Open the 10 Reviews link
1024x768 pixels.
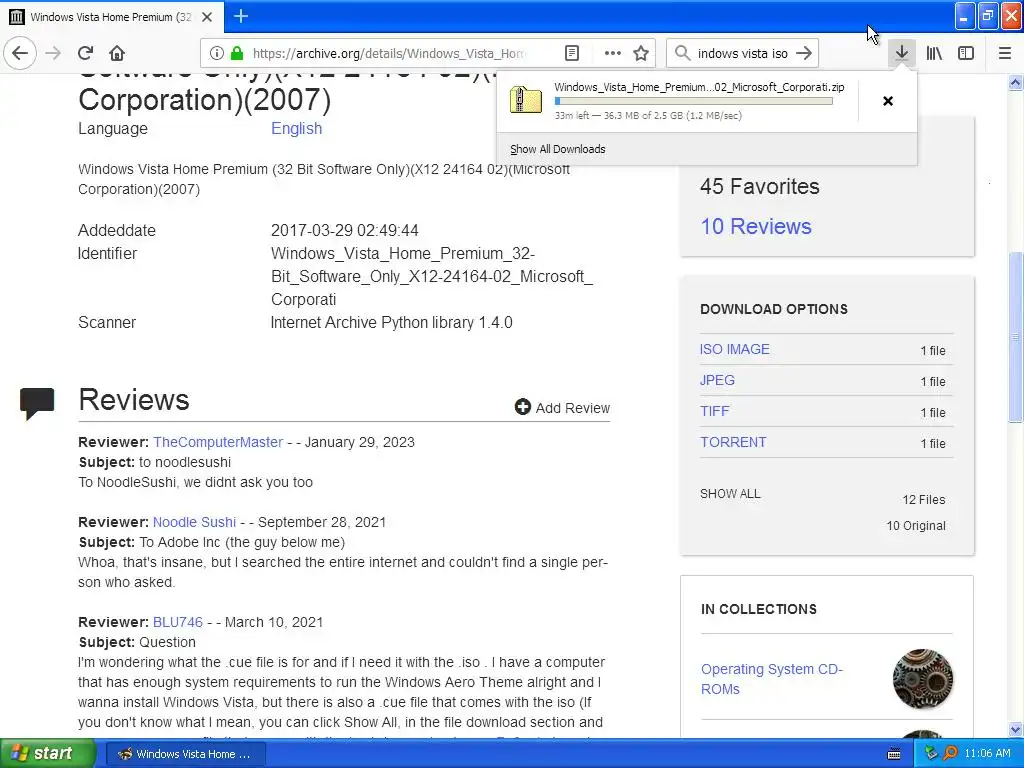[x=756, y=226]
